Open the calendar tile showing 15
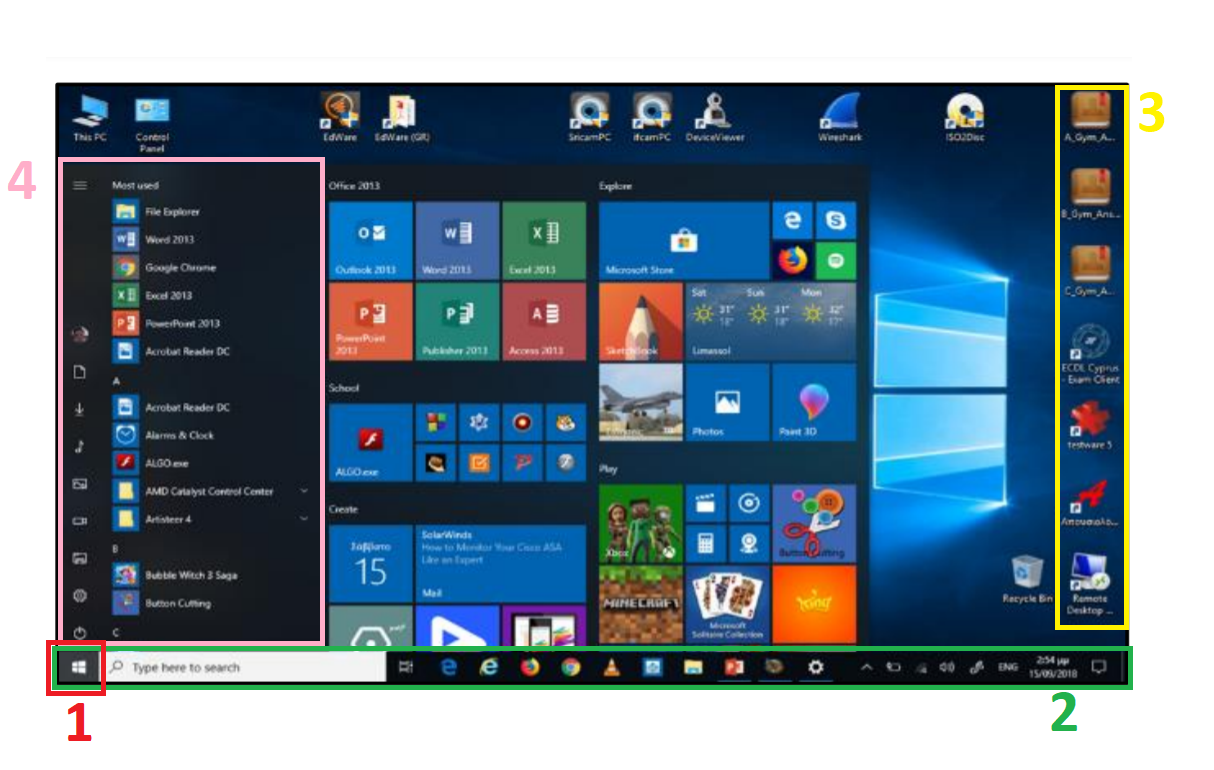The width and height of the screenshot is (1214, 770). 370,564
